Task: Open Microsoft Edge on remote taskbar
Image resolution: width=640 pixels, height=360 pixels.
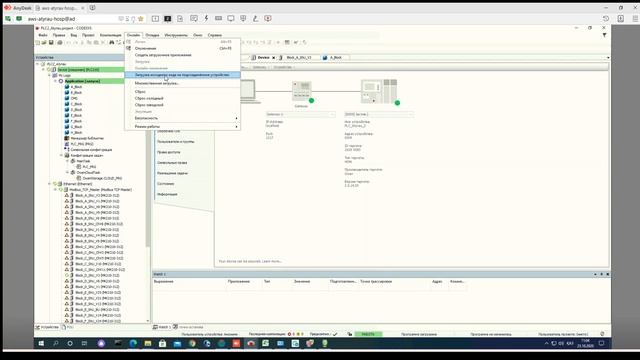Action: pos(133,344)
